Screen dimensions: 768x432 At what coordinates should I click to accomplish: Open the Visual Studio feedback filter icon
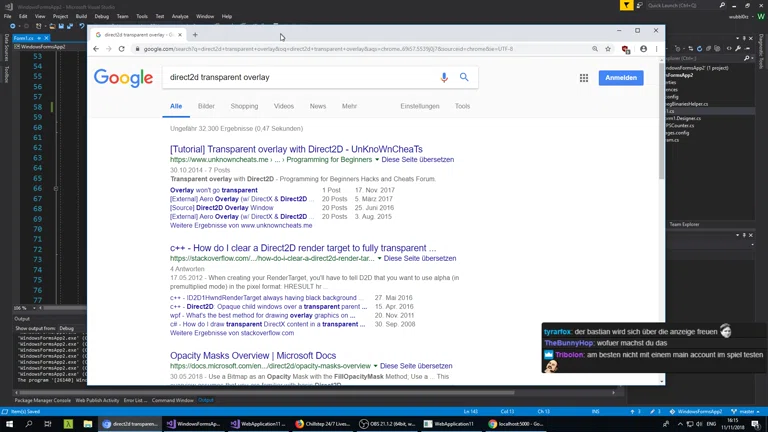[626, 5]
